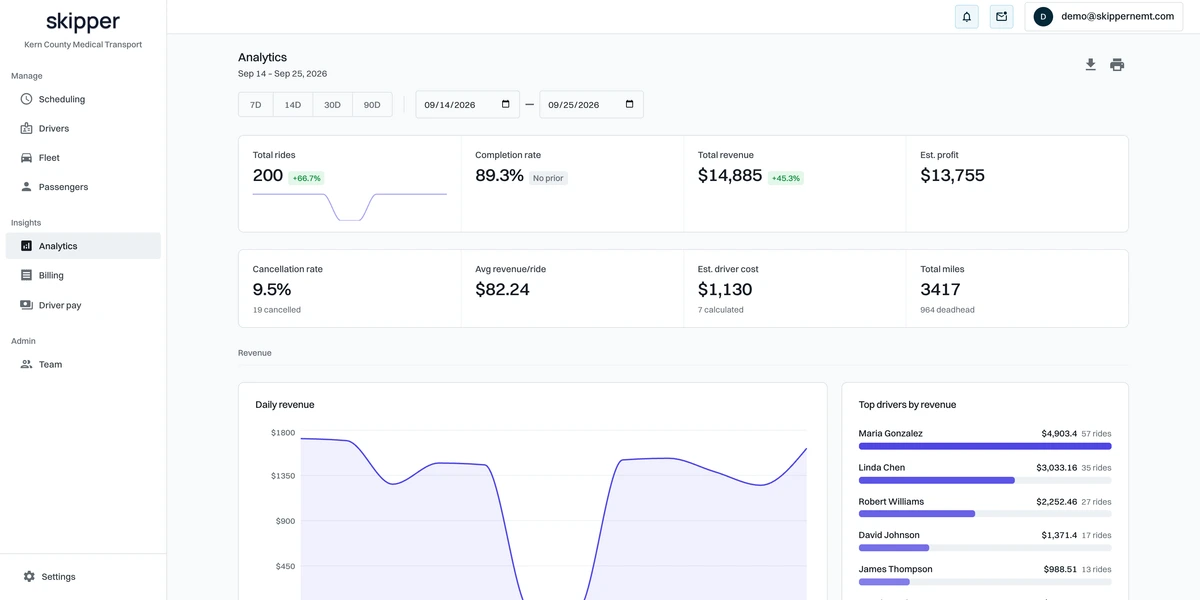1200x600 pixels.
Task: Click $3,033.16 for Linda Chen
Action: pyautogui.click(x=1057, y=468)
